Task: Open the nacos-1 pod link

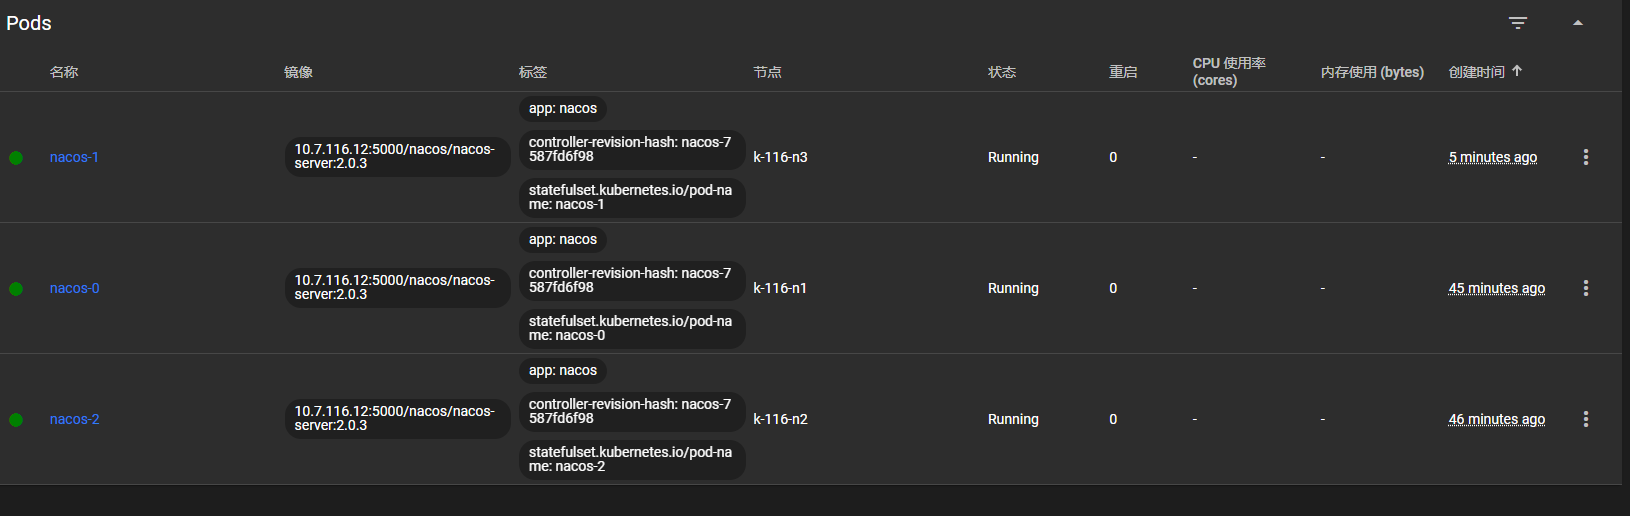Action: pyautogui.click(x=74, y=157)
